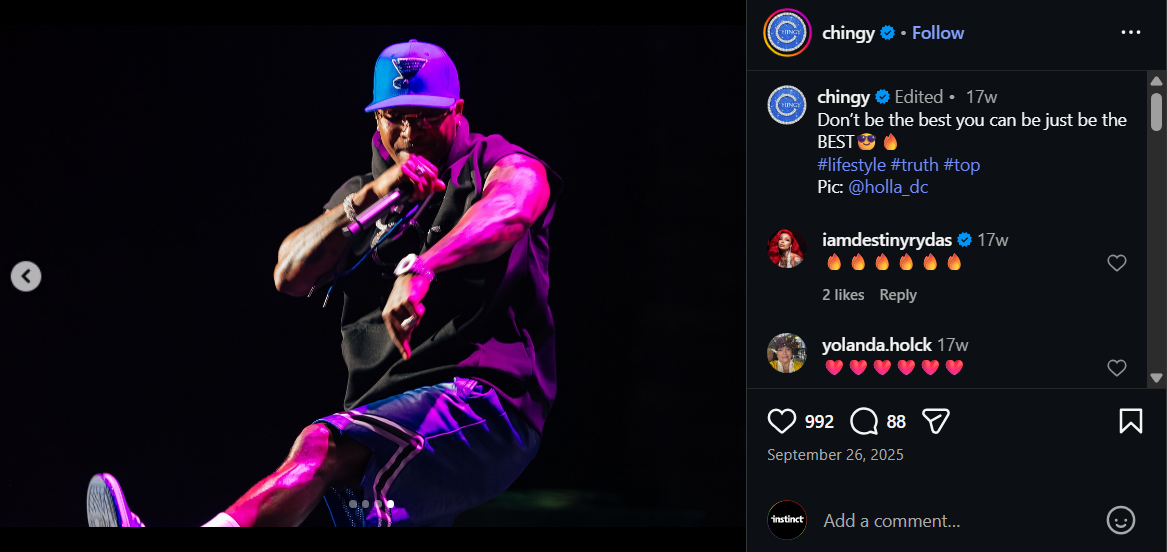Open the three-dot more options menu

pyautogui.click(x=1131, y=33)
